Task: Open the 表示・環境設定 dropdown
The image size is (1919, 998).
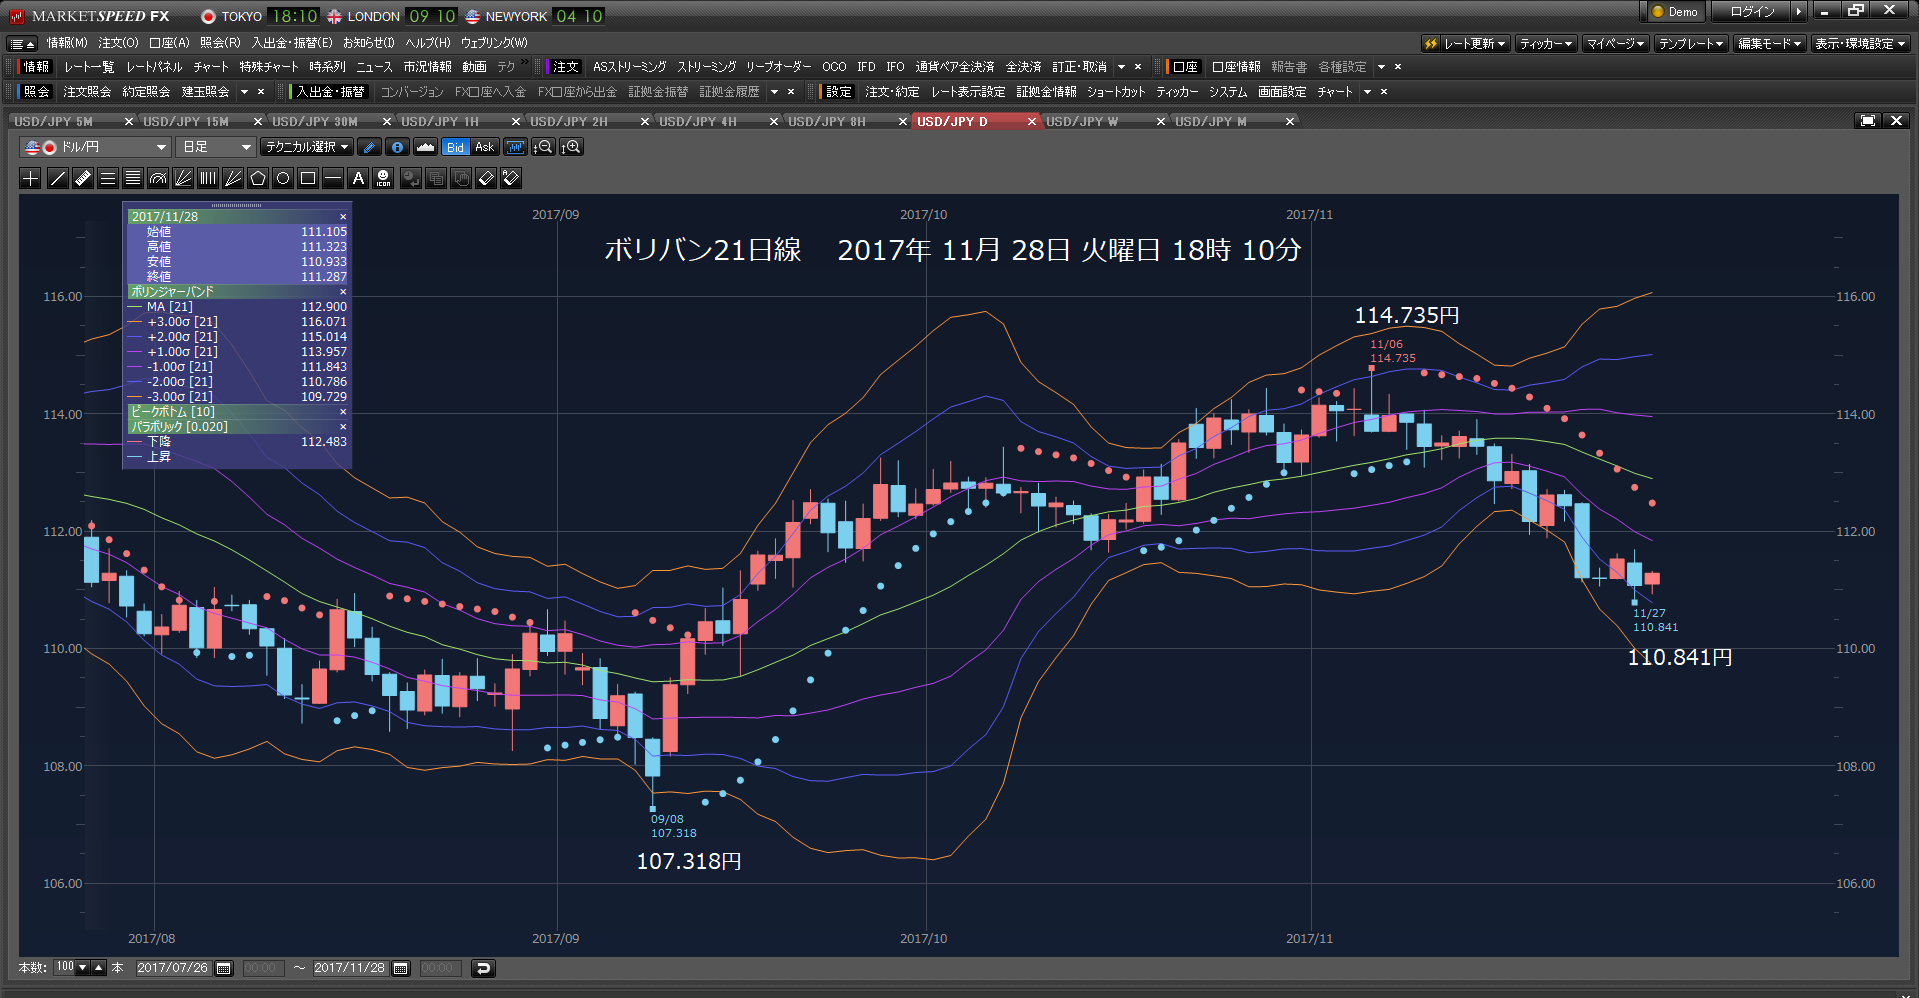Action: (1861, 44)
